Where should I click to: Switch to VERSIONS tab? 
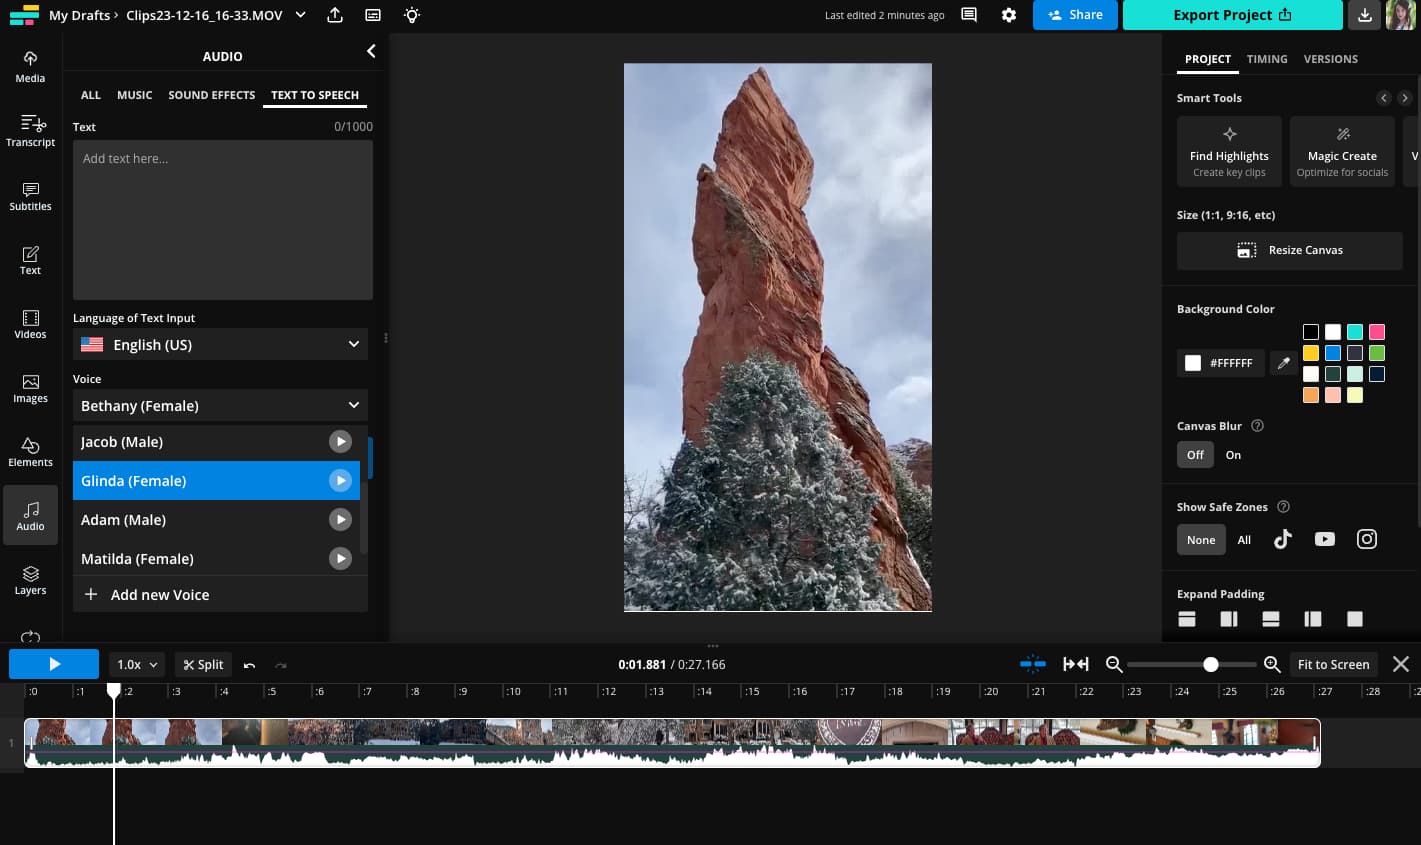click(1331, 59)
